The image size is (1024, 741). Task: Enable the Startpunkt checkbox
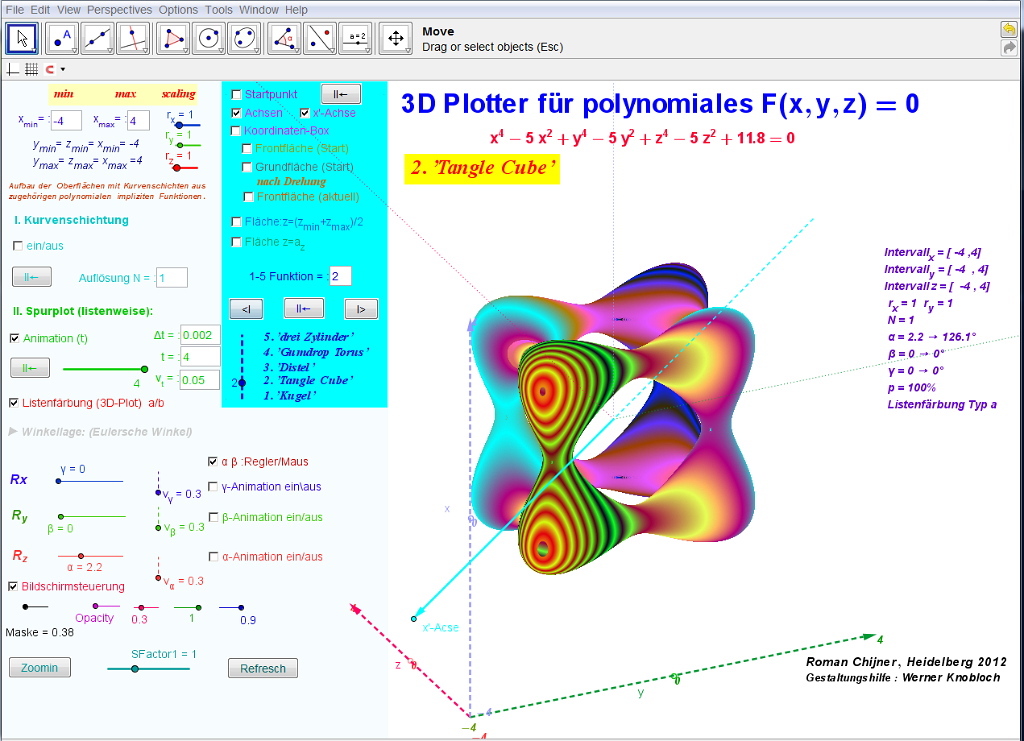coord(236,94)
